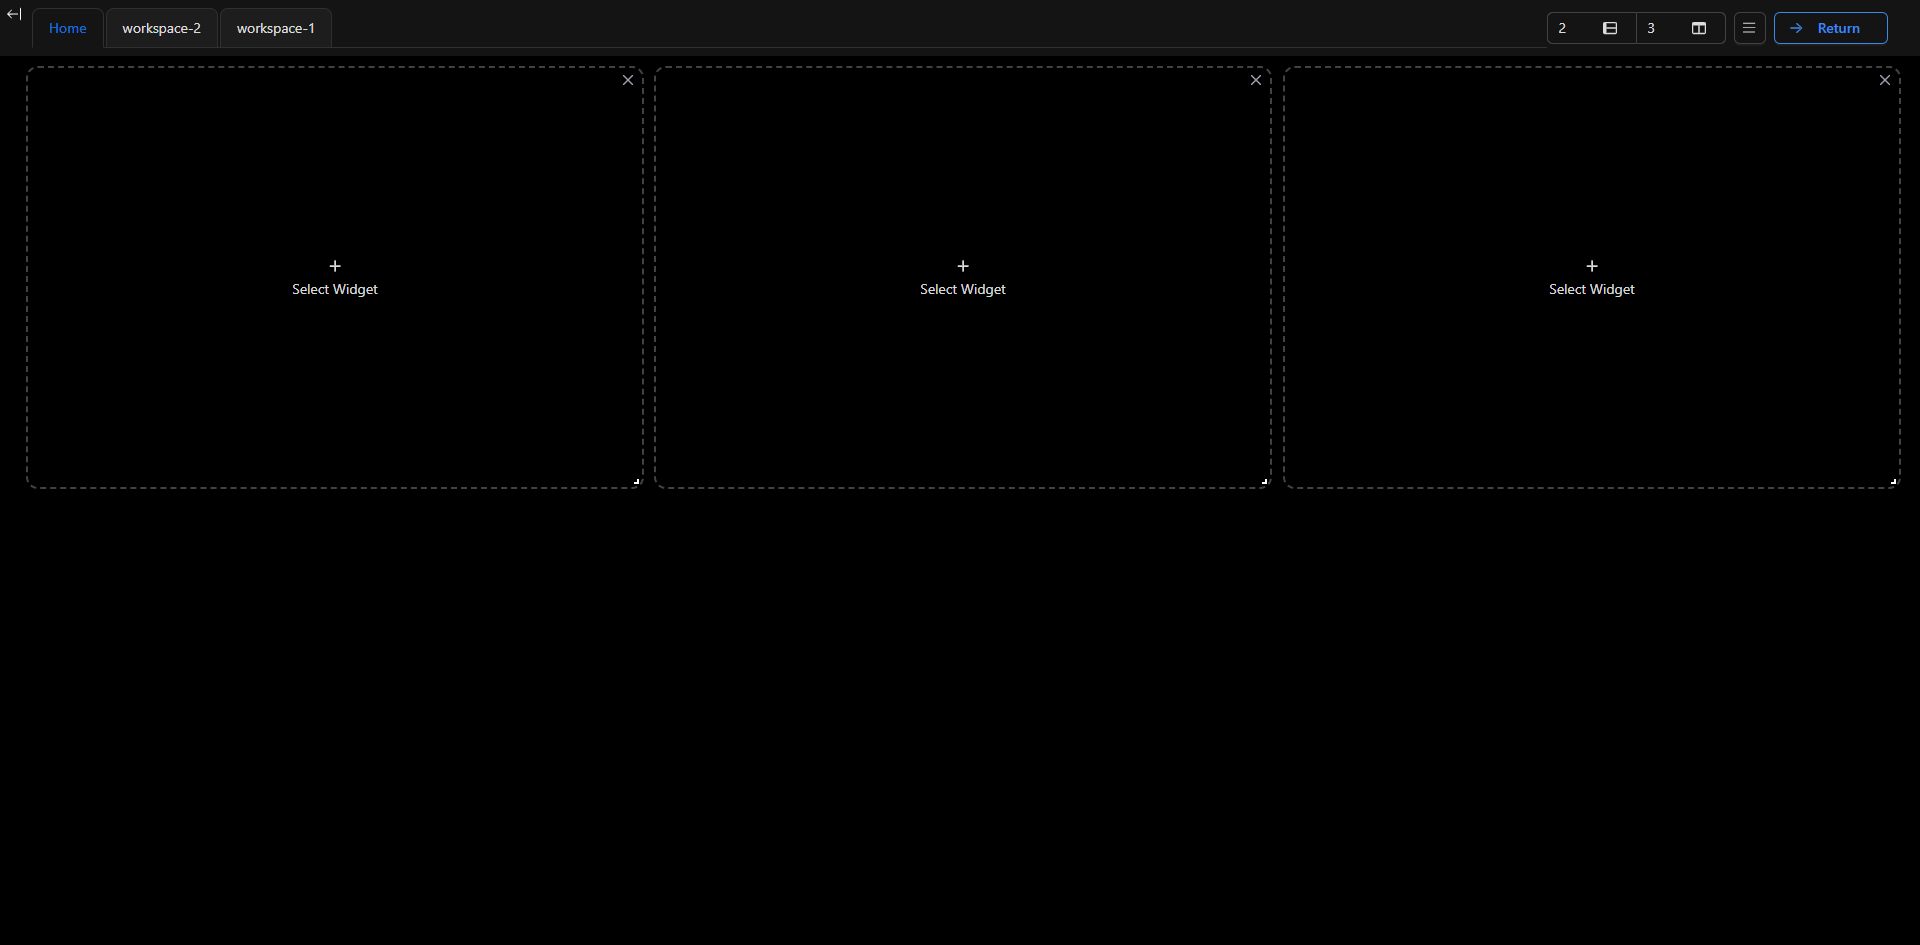
Task: Click the plus icon in the left widget panel
Action: click(334, 266)
